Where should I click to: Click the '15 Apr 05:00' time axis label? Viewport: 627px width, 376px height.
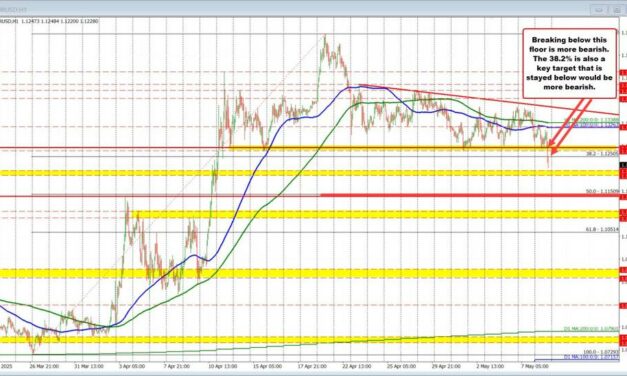tap(267, 366)
